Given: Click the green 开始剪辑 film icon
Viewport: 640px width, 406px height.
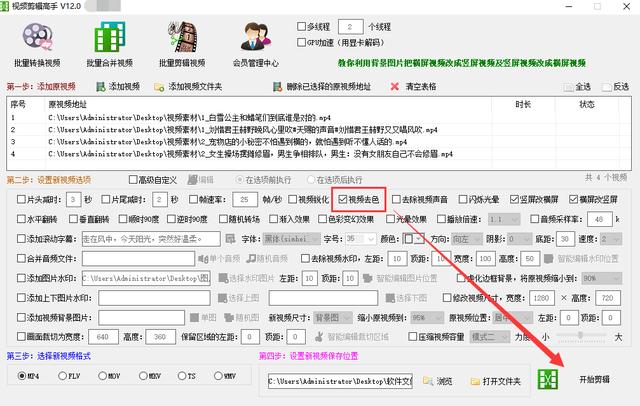Looking at the screenshot, I should coord(548,379).
